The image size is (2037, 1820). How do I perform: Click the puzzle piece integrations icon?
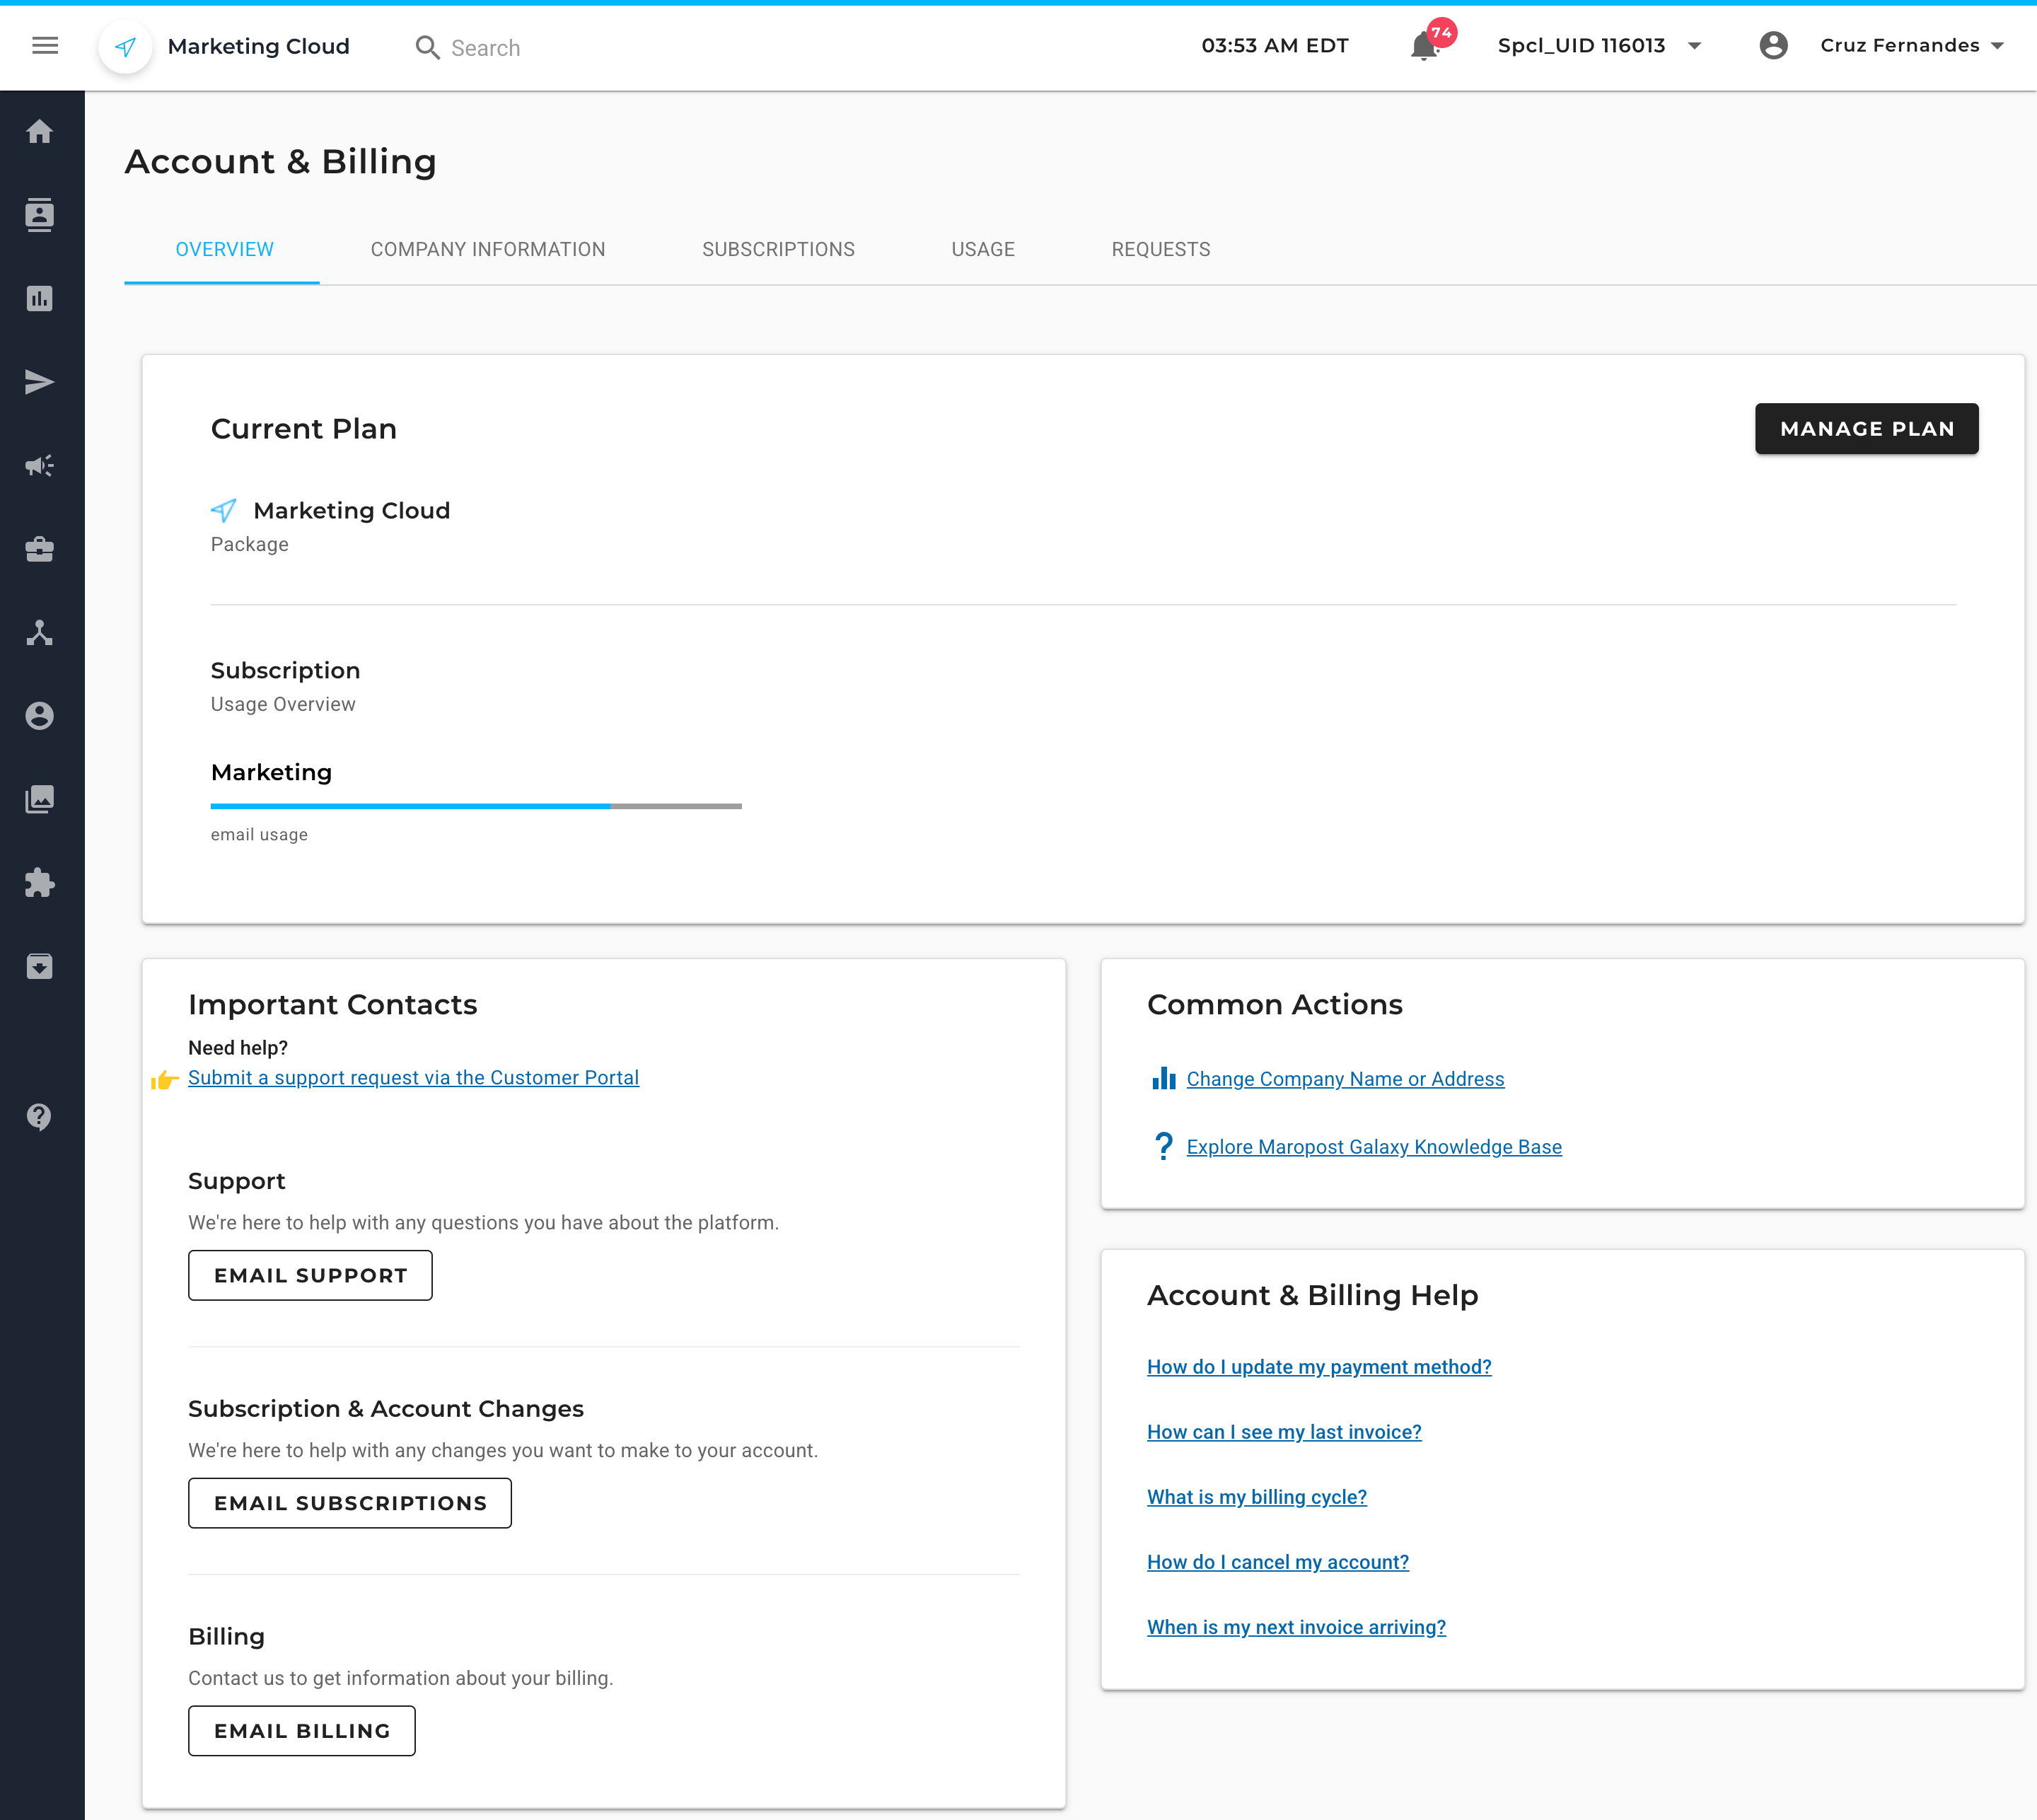tap(40, 883)
